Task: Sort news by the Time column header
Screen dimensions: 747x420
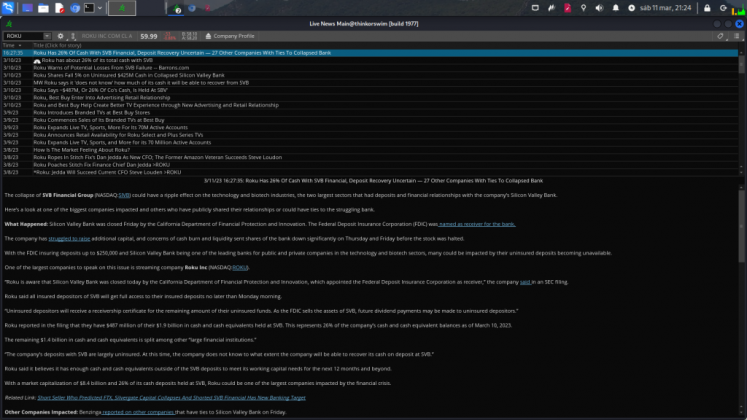Action: point(10,45)
